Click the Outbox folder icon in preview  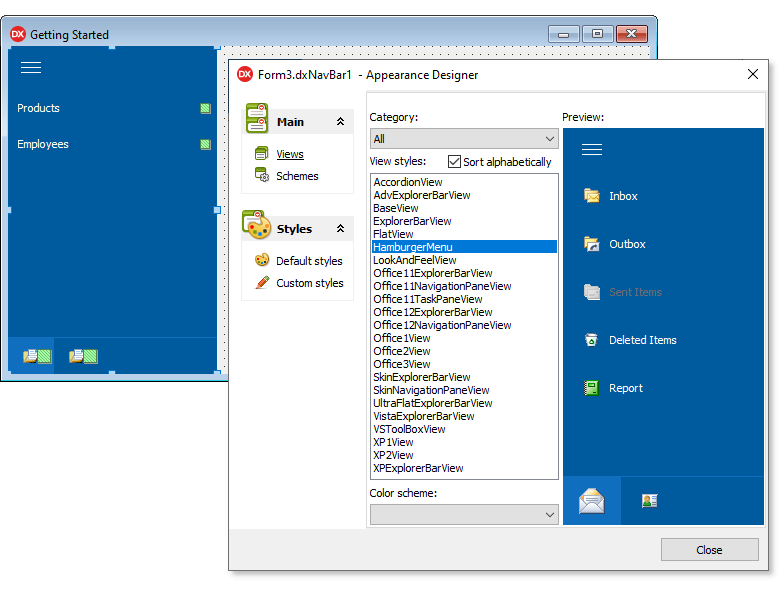pos(592,244)
